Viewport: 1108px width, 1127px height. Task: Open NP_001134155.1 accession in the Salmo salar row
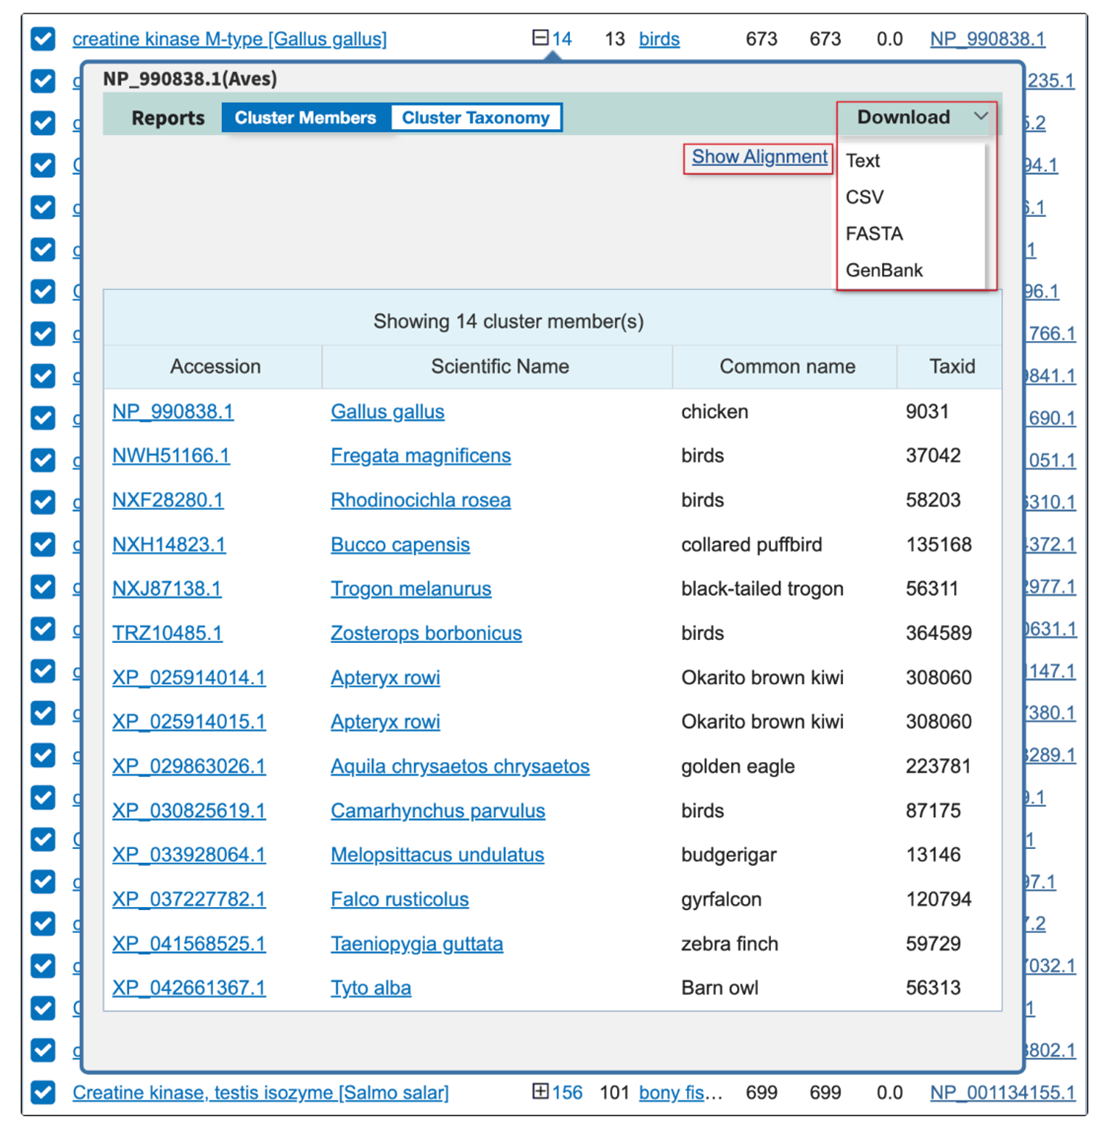pyautogui.click(x=1002, y=1092)
